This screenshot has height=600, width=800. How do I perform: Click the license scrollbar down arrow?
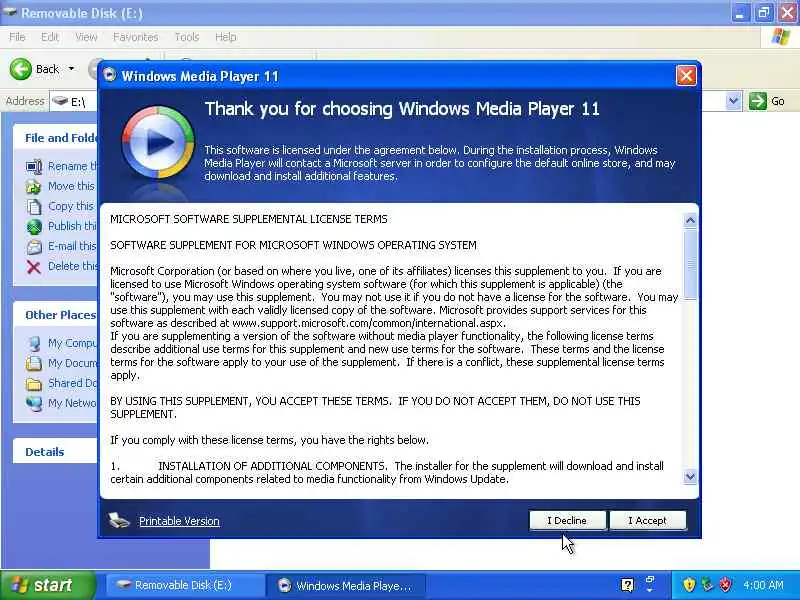690,477
